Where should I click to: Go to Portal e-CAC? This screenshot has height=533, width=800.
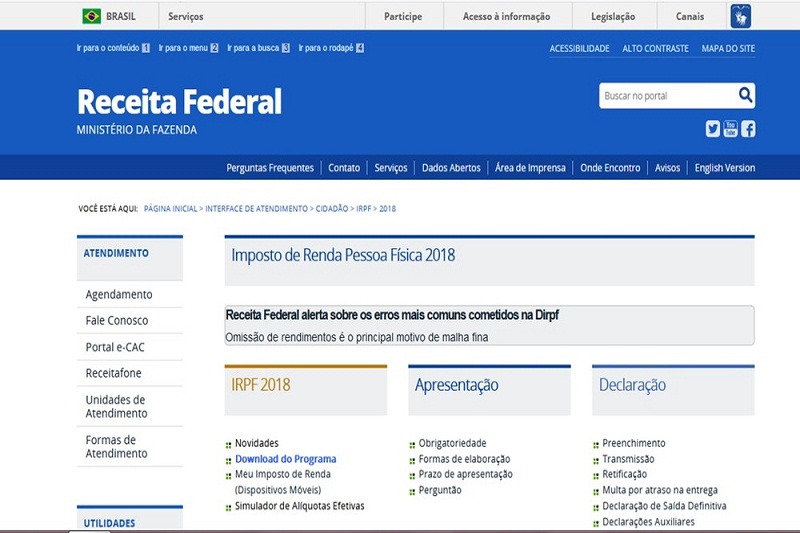pos(118,347)
